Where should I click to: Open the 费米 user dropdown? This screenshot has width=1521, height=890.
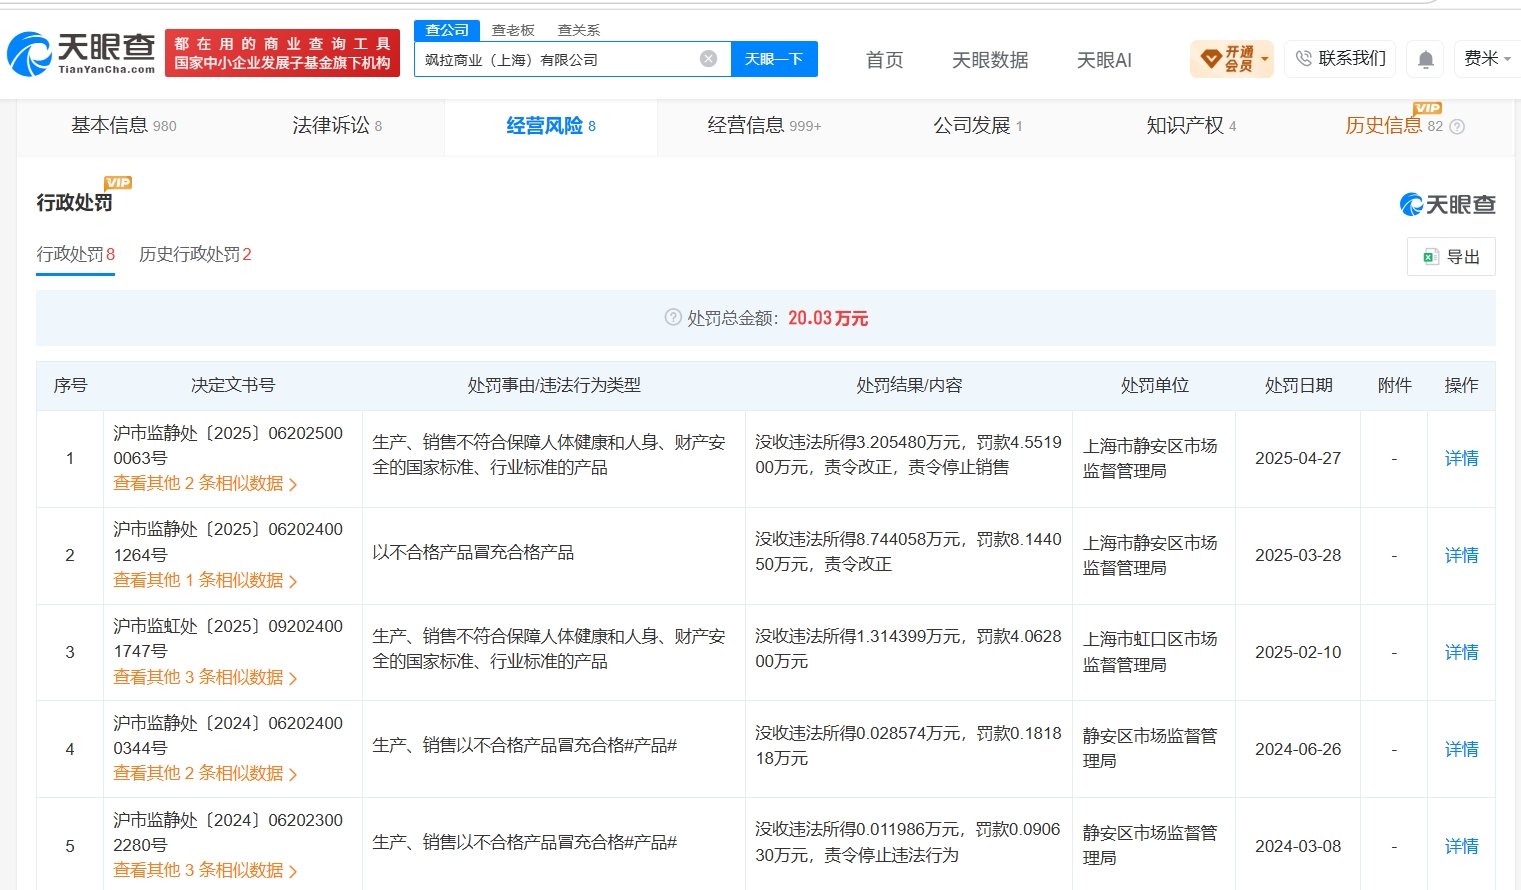(x=1486, y=59)
